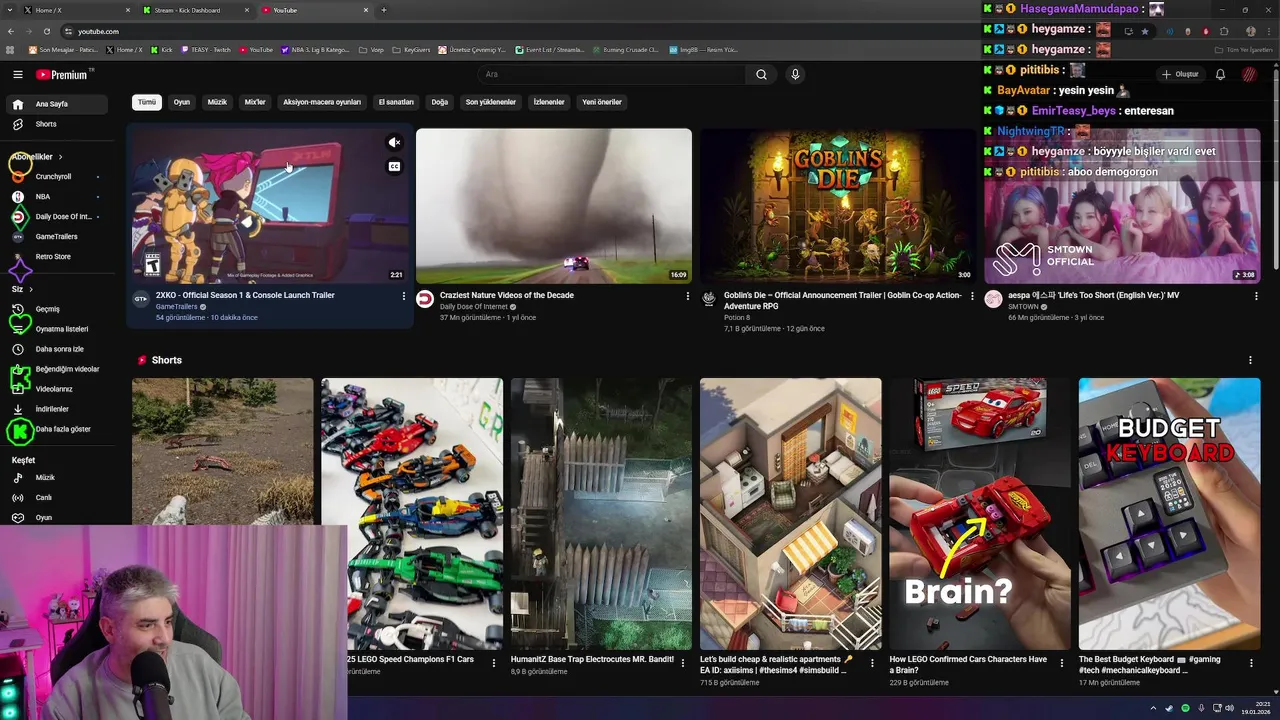
Task: Open Craziest Nature Videos tornado thumbnail
Action: [554, 206]
